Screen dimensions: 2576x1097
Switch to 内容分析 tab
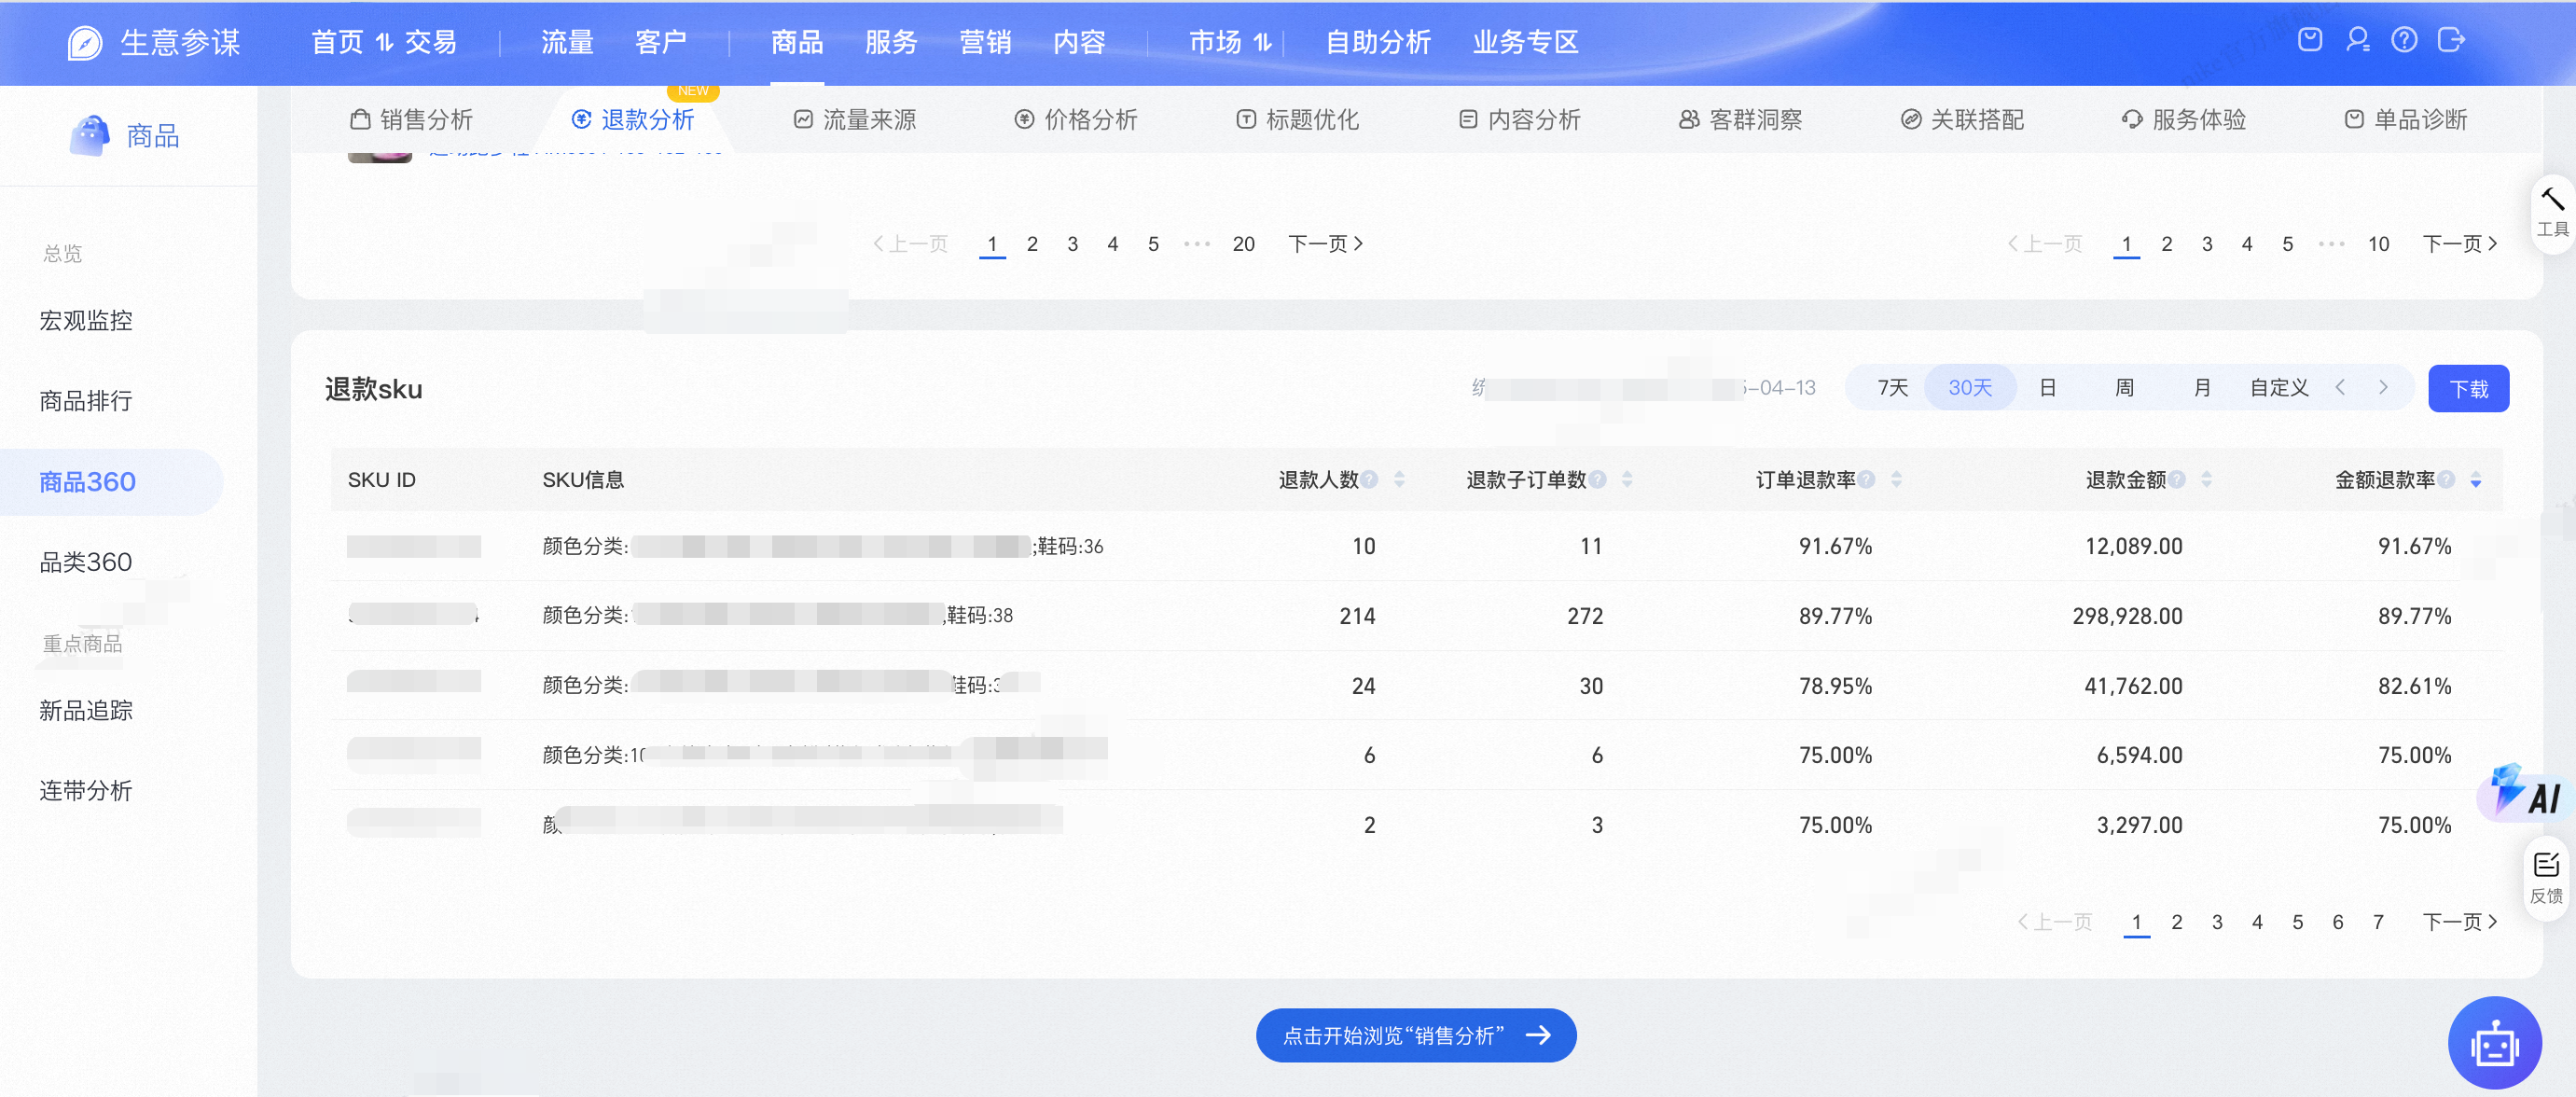click(x=1520, y=120)
